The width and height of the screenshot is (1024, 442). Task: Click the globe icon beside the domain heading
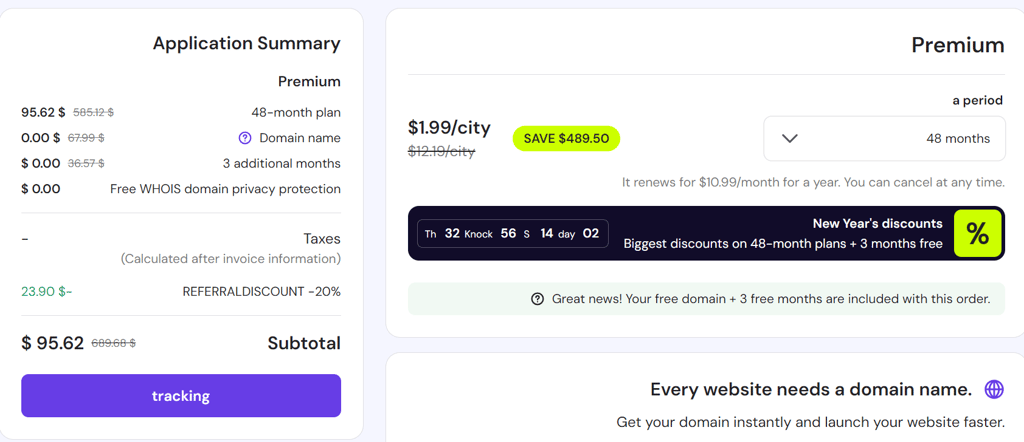pyautogui.click(x=993, y=389)
